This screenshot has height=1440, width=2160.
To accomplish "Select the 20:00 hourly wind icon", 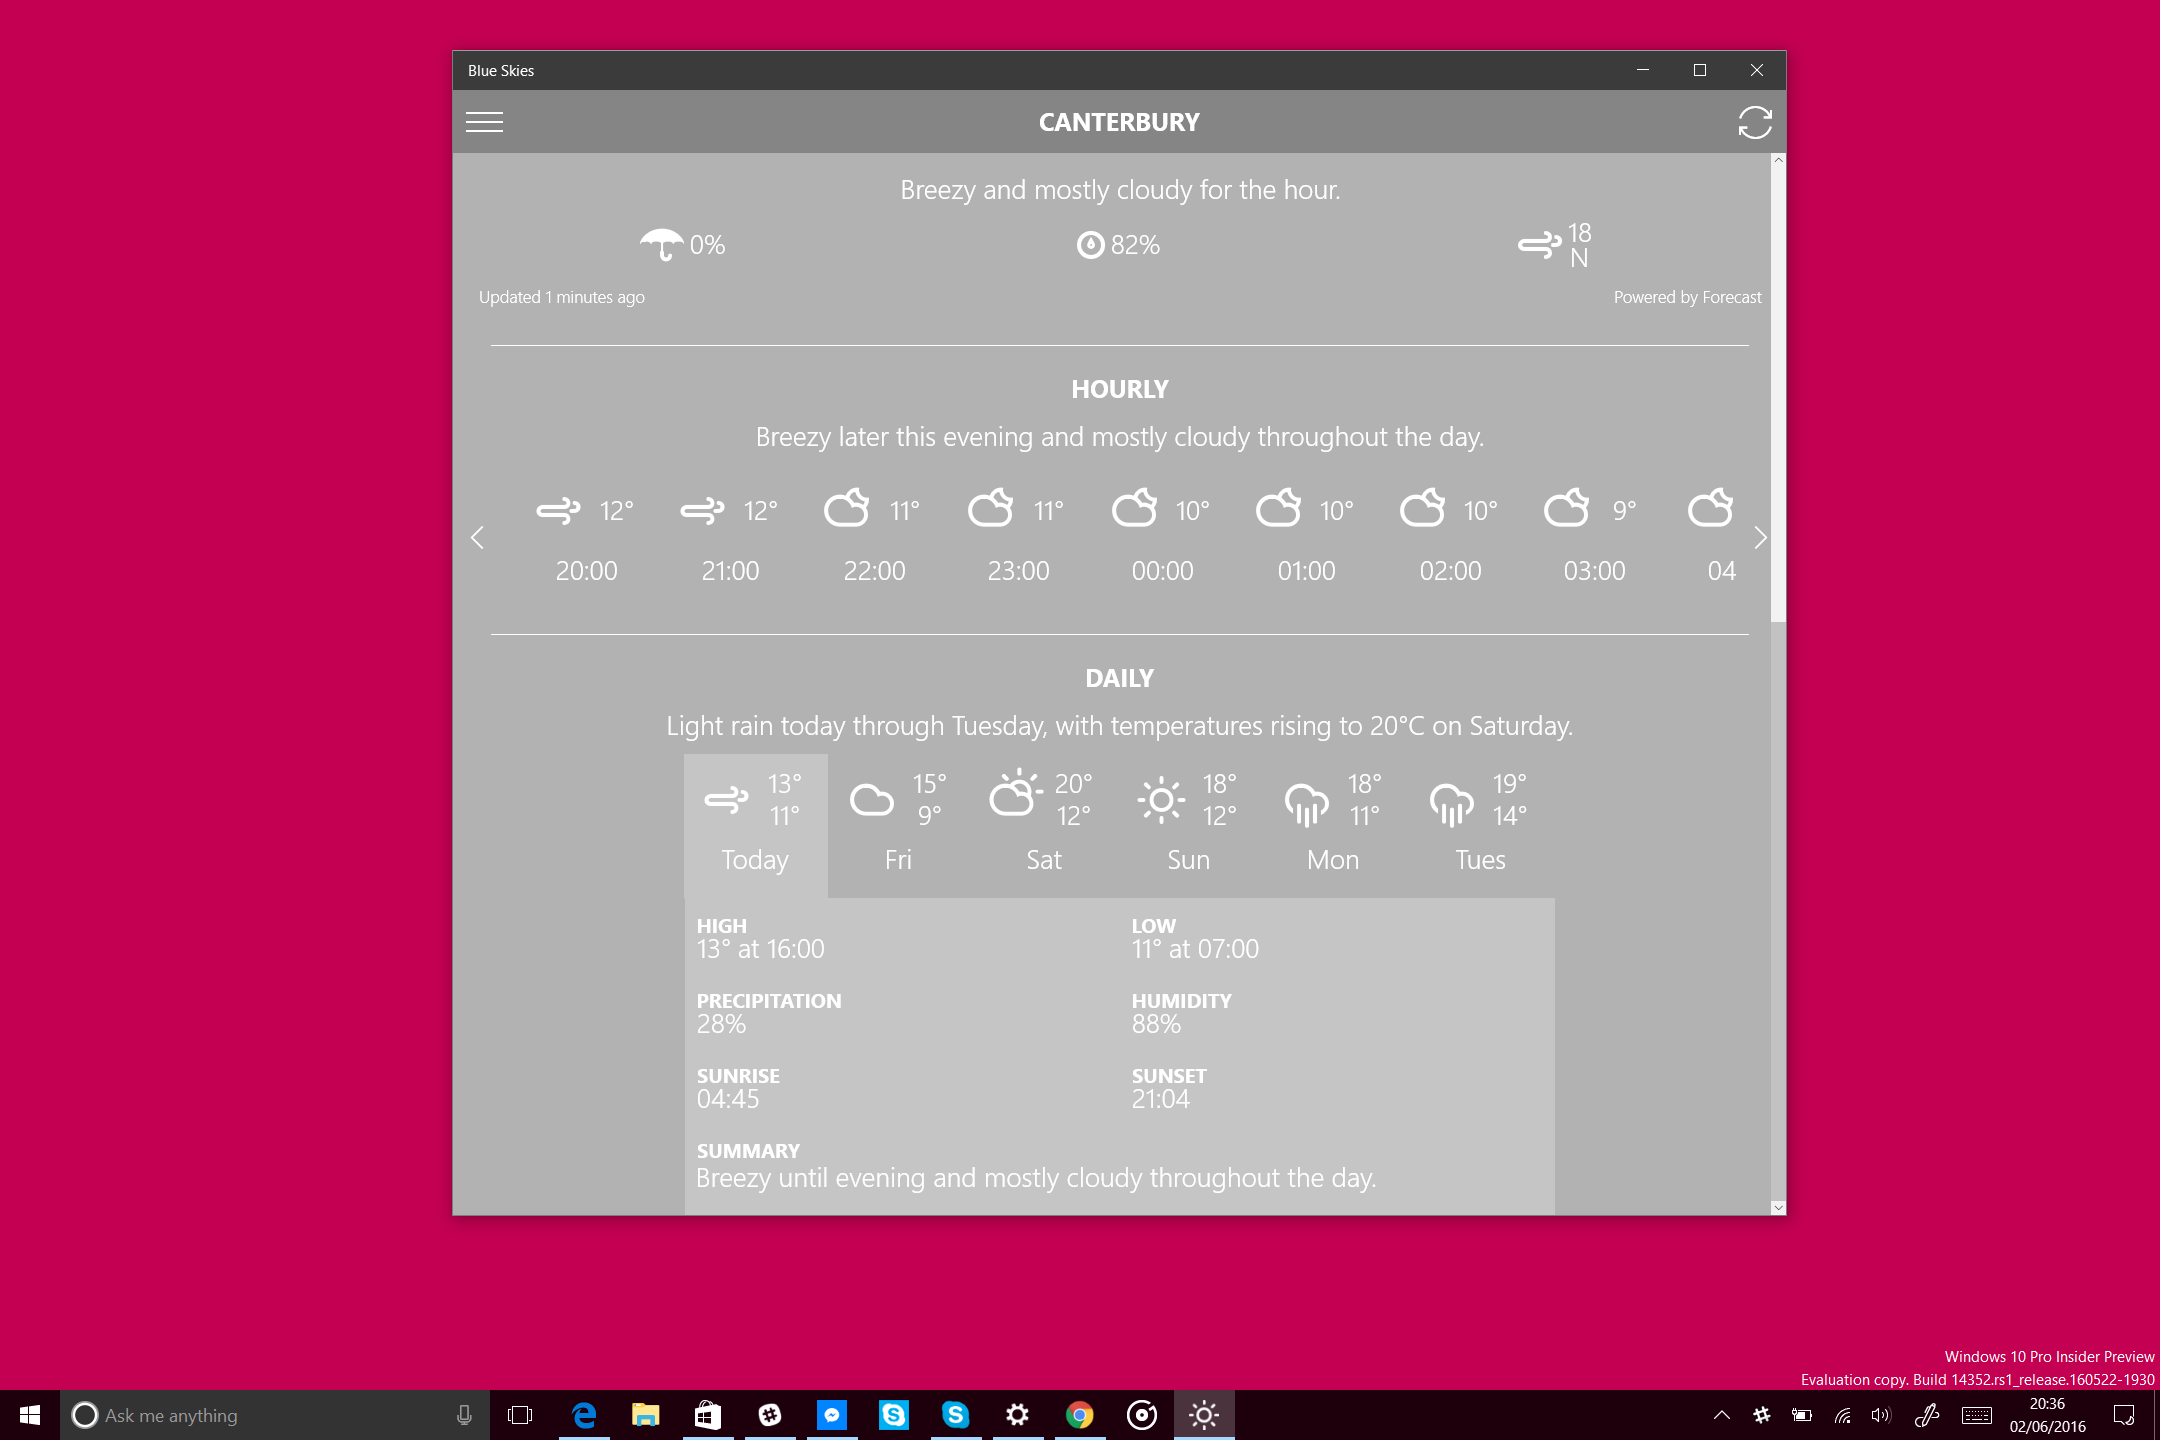I will pos(558,510).
